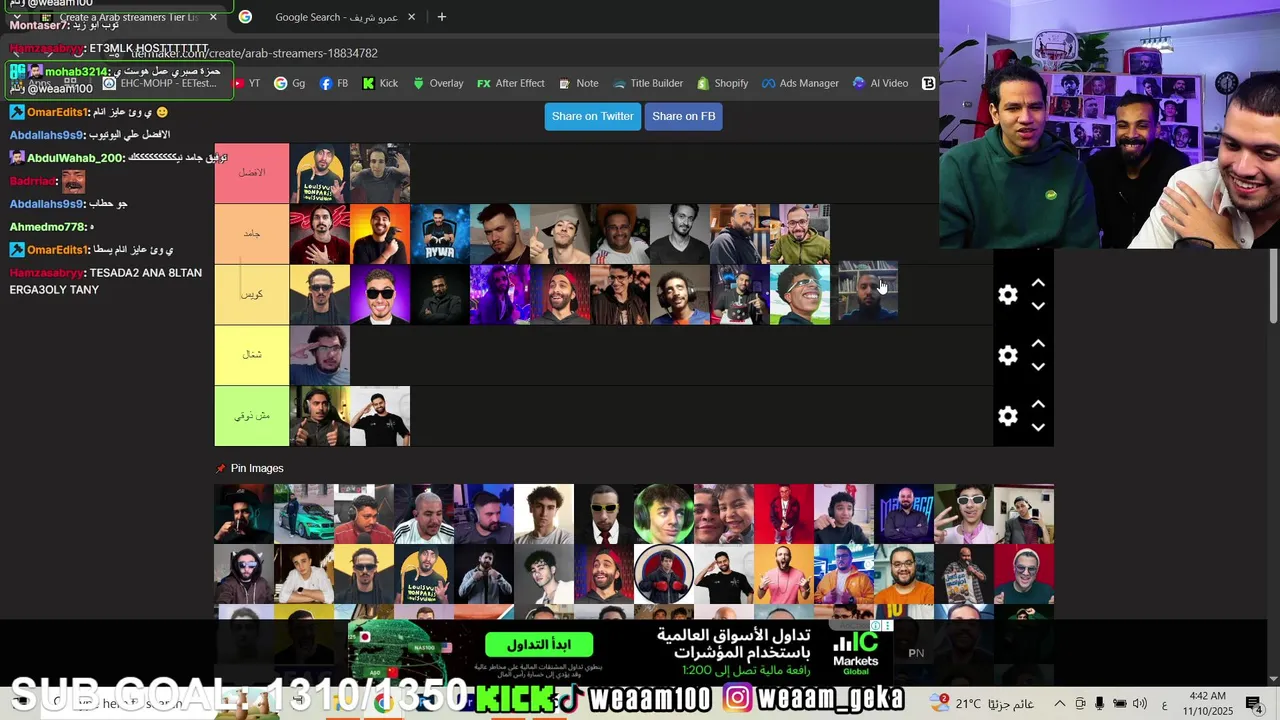Viewport: 1280px width, 720px height.
Task: Open the EHC-MOHP bookmark
Action: click(160, 83)
